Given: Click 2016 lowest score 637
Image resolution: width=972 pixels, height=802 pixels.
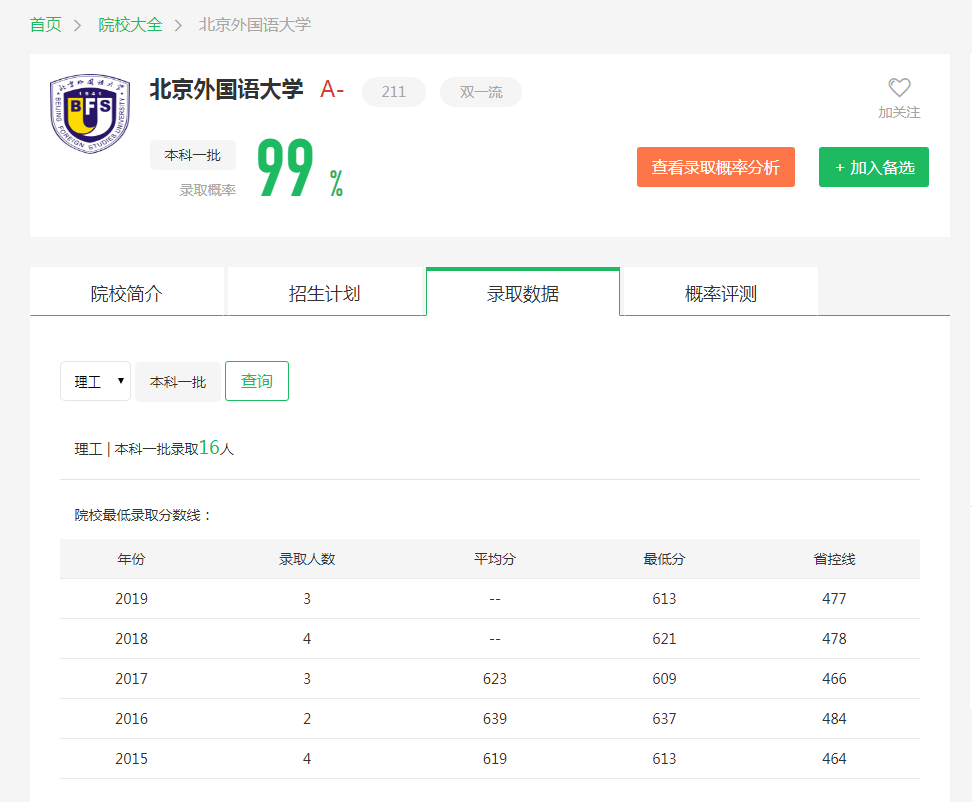Looking at the screenshot, I should click(x=664, y=718).
